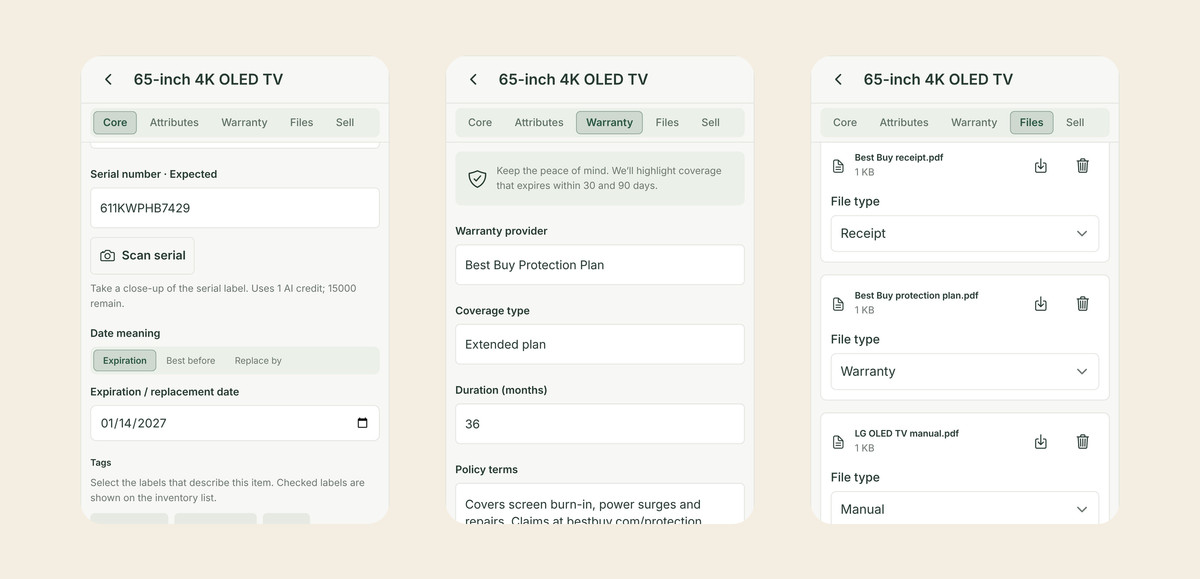
Task: Click the Best Buy protection plan.pdf file name
Action: [x=916, y=296]
